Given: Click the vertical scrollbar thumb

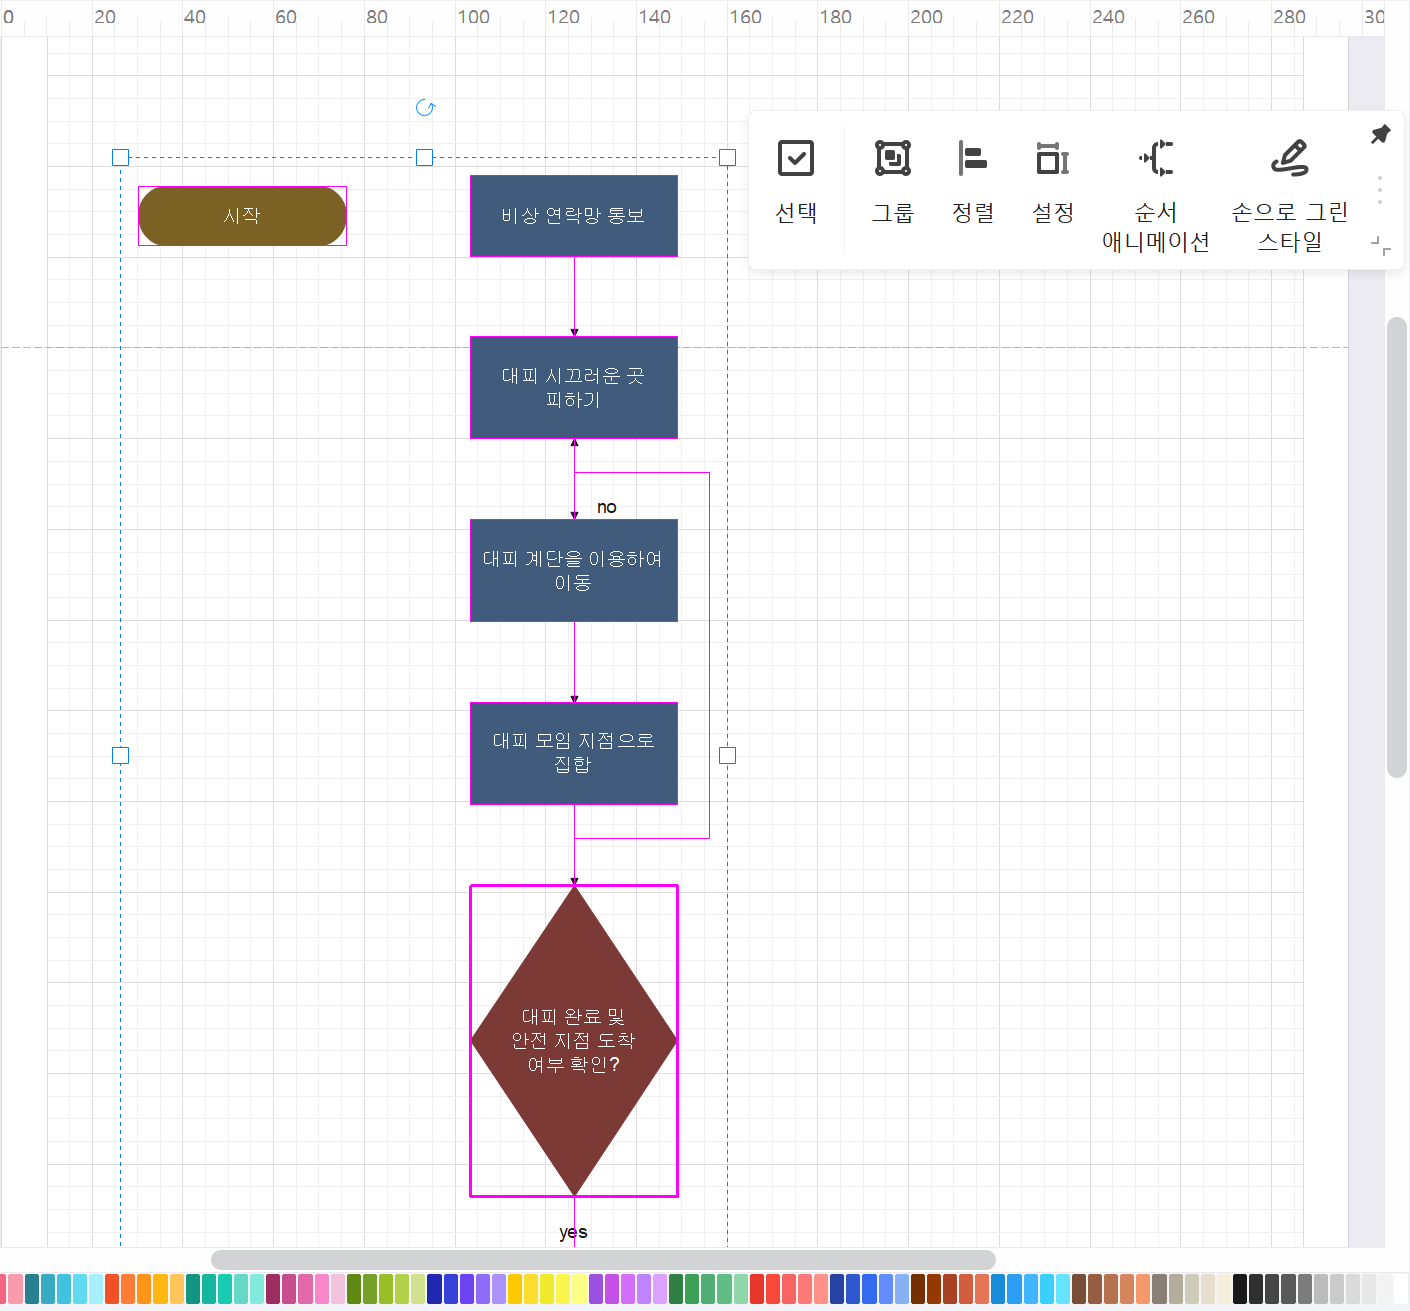Looking at the screenshot, I should click(x=1397, y=547).
